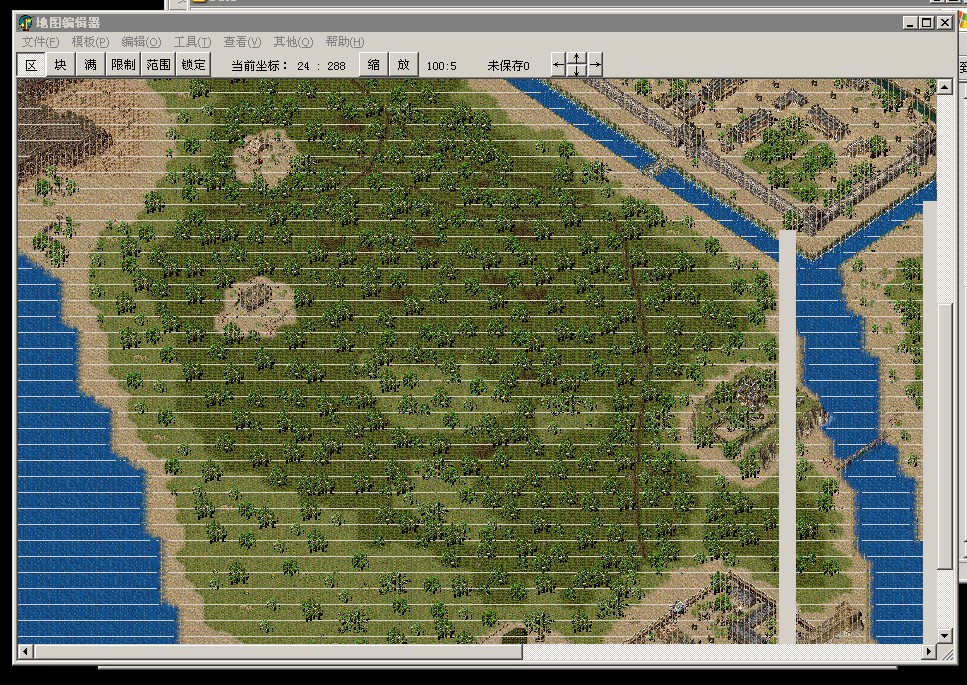
Task: Toggle the 锁定 button
Action: [193, 65]
